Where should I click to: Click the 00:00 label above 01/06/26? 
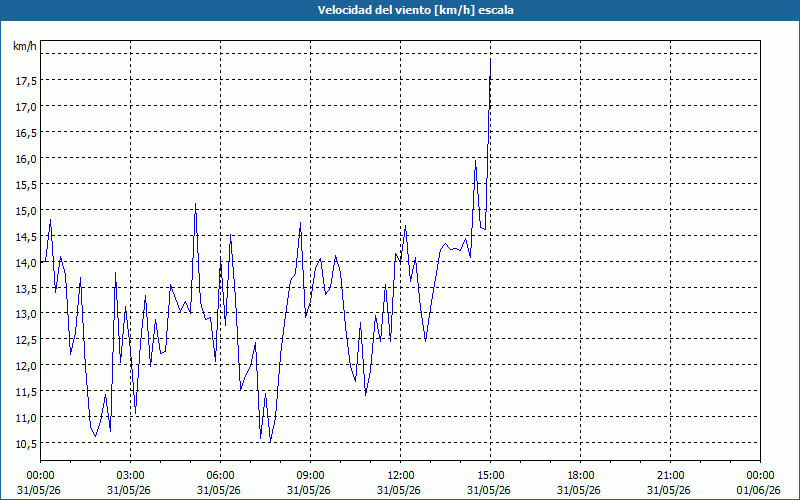click(x=759, y=476)
